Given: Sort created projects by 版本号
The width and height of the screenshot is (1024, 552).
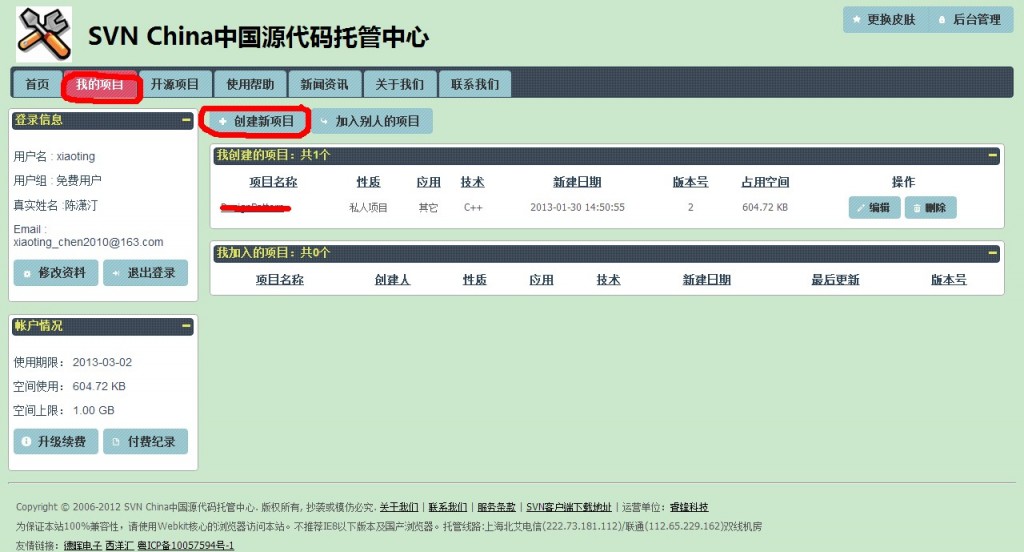Looking at the screenshot, I should click(690, 182).
